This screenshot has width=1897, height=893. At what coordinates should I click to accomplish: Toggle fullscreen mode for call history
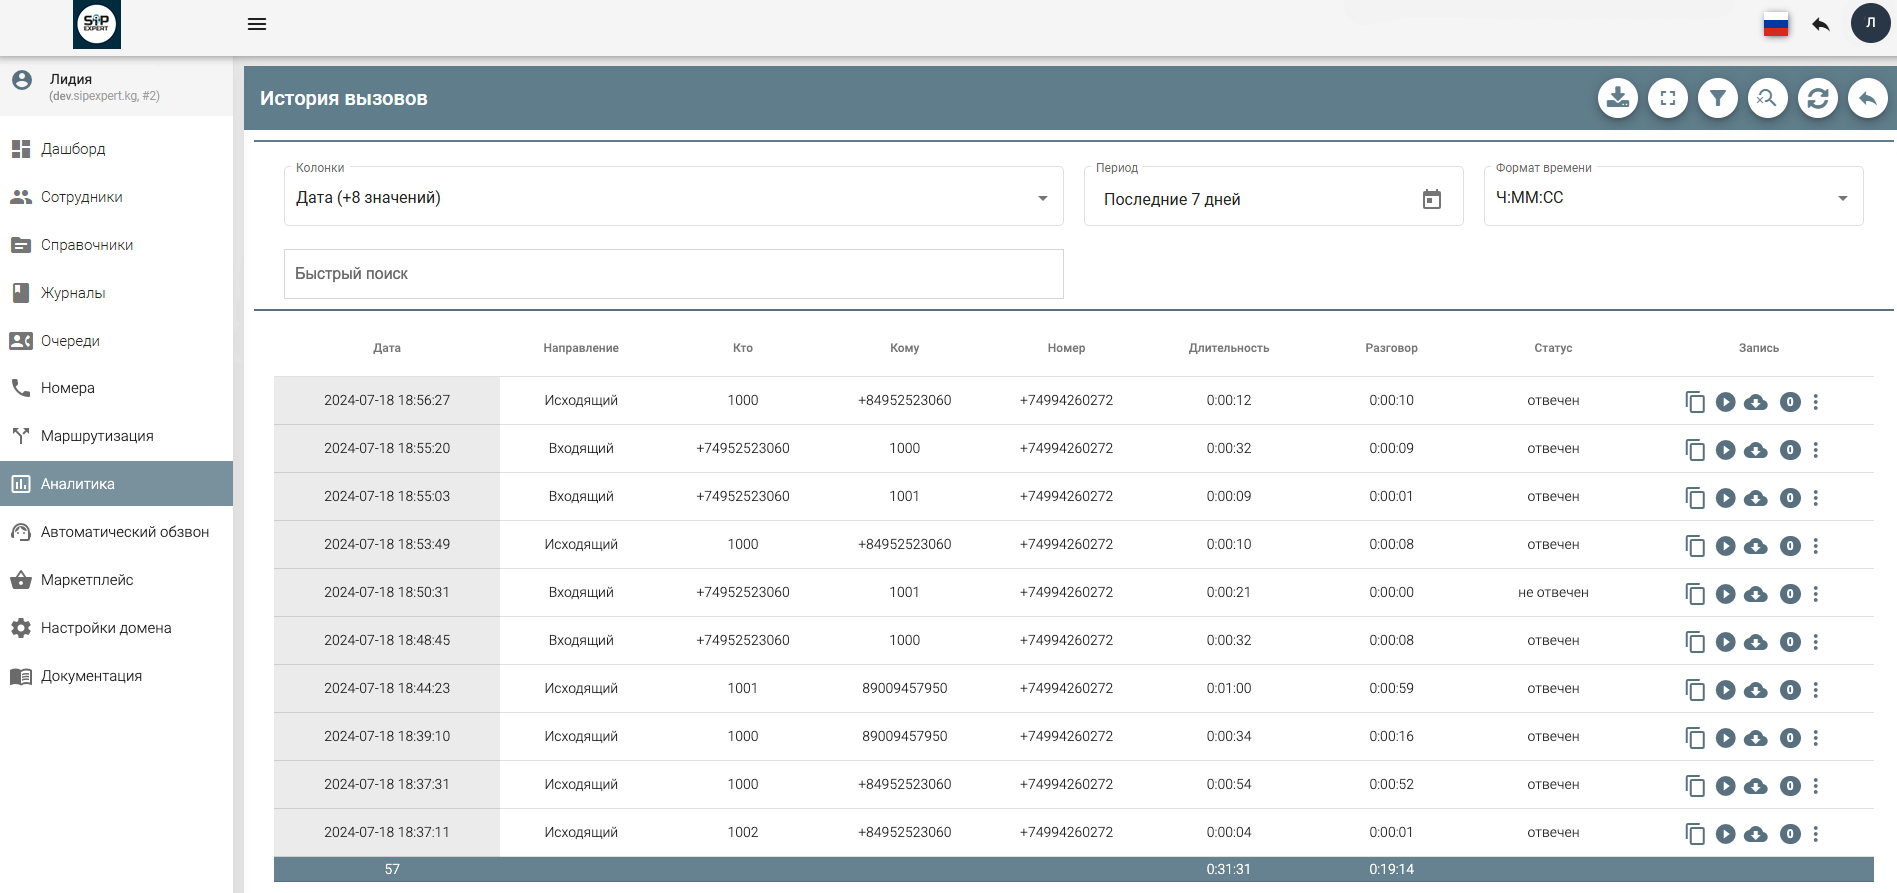coord(1667,99)
